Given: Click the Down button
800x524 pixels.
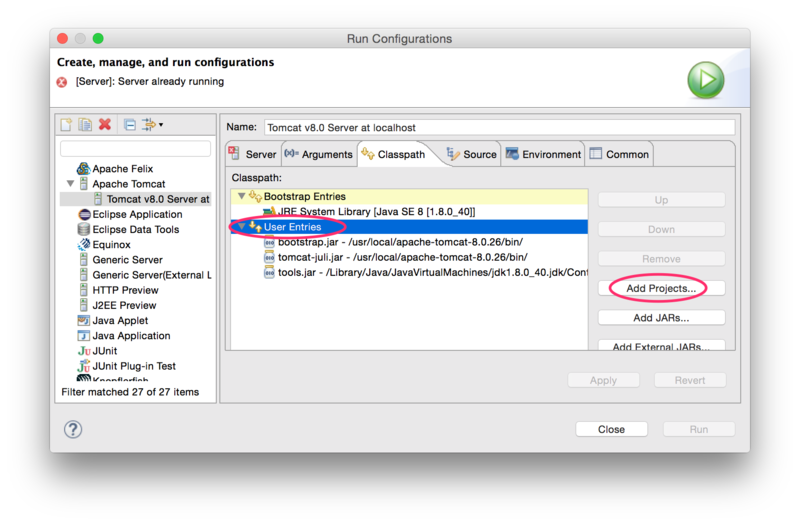Looking at the screenshot, I should [661, 230].
